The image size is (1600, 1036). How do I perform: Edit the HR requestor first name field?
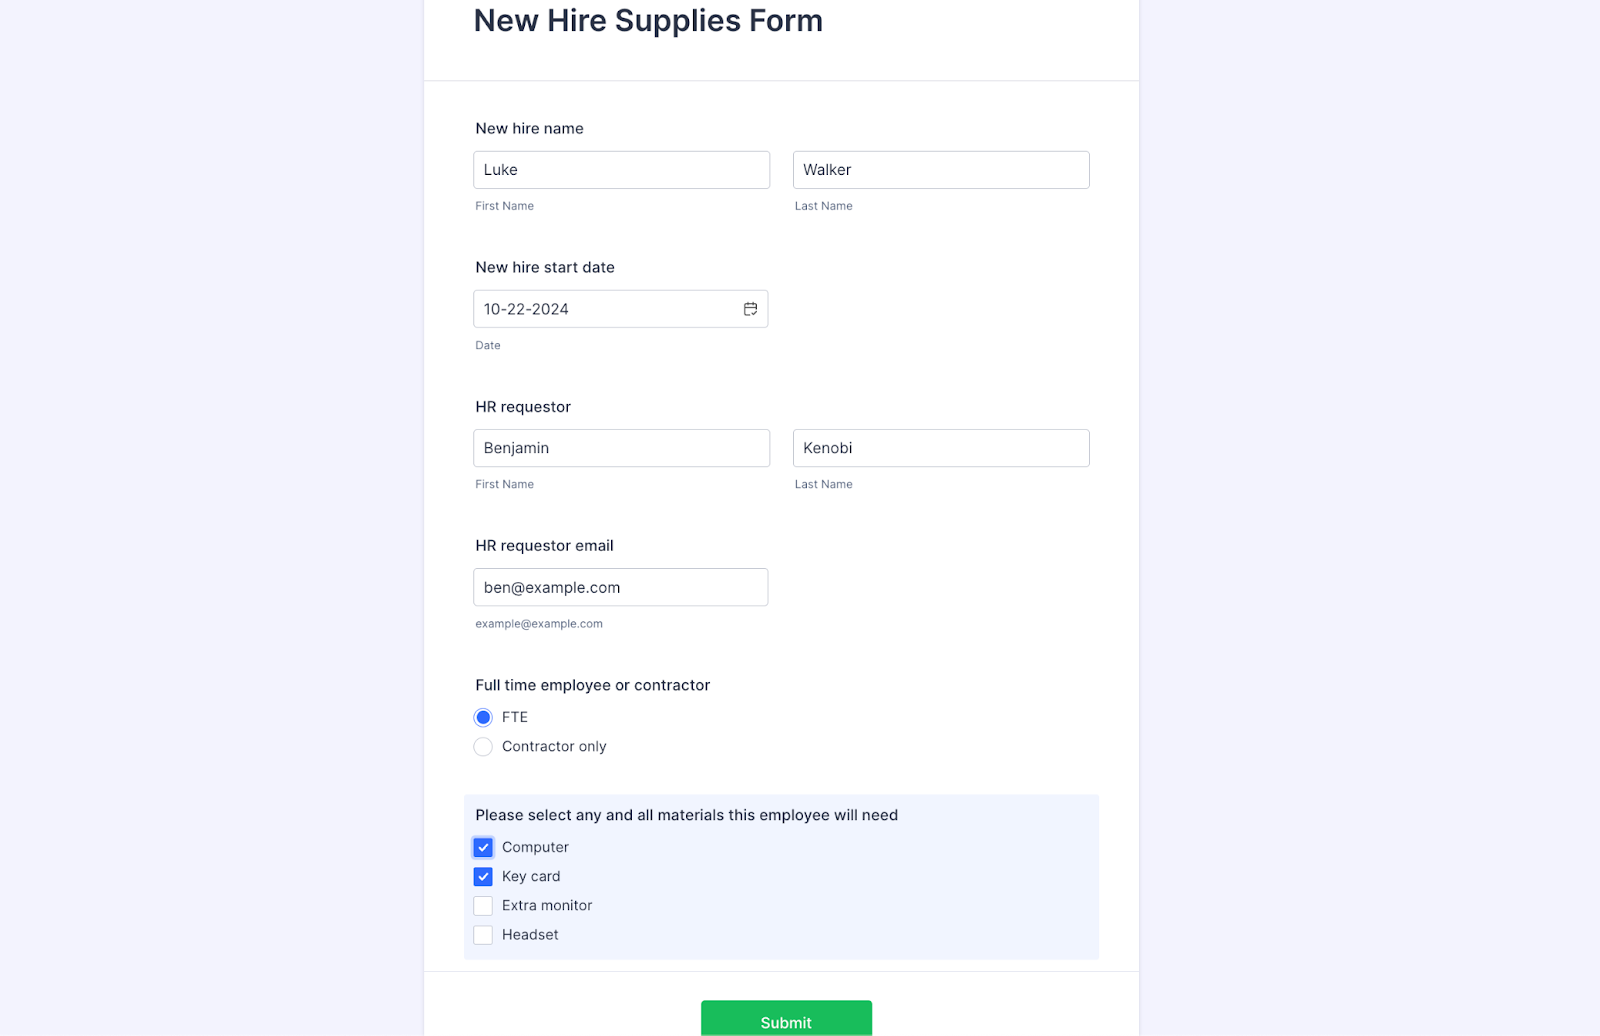(621, 448)
